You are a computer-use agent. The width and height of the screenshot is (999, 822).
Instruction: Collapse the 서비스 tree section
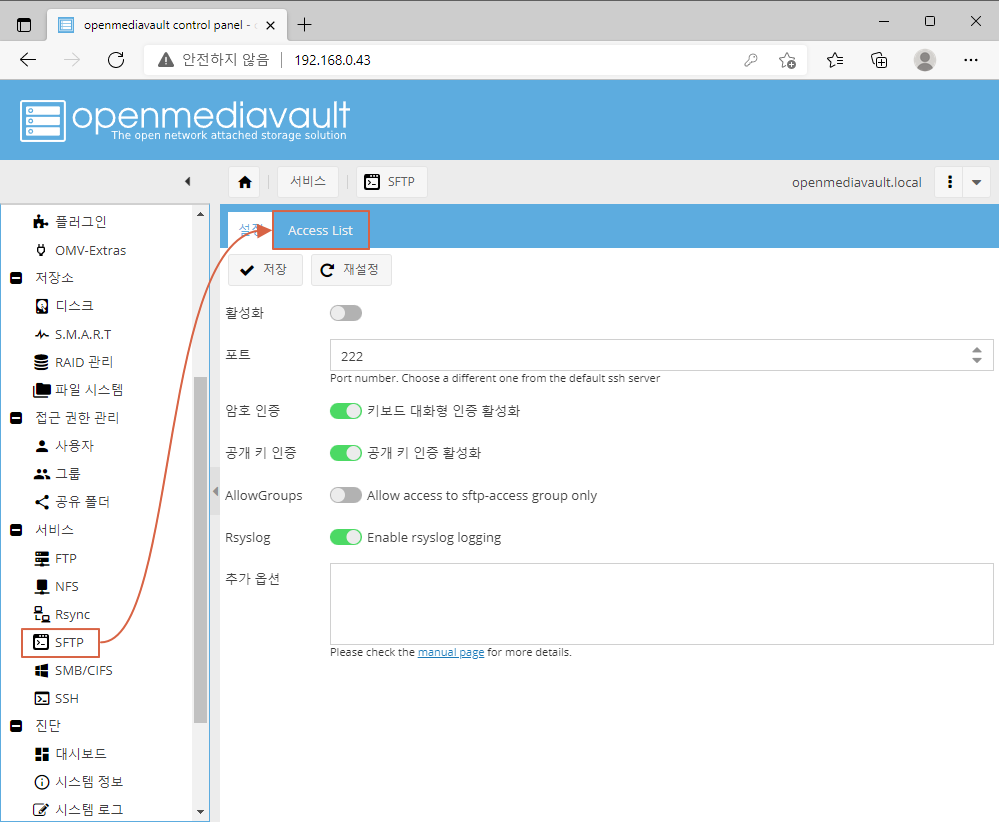pos(17,530)
